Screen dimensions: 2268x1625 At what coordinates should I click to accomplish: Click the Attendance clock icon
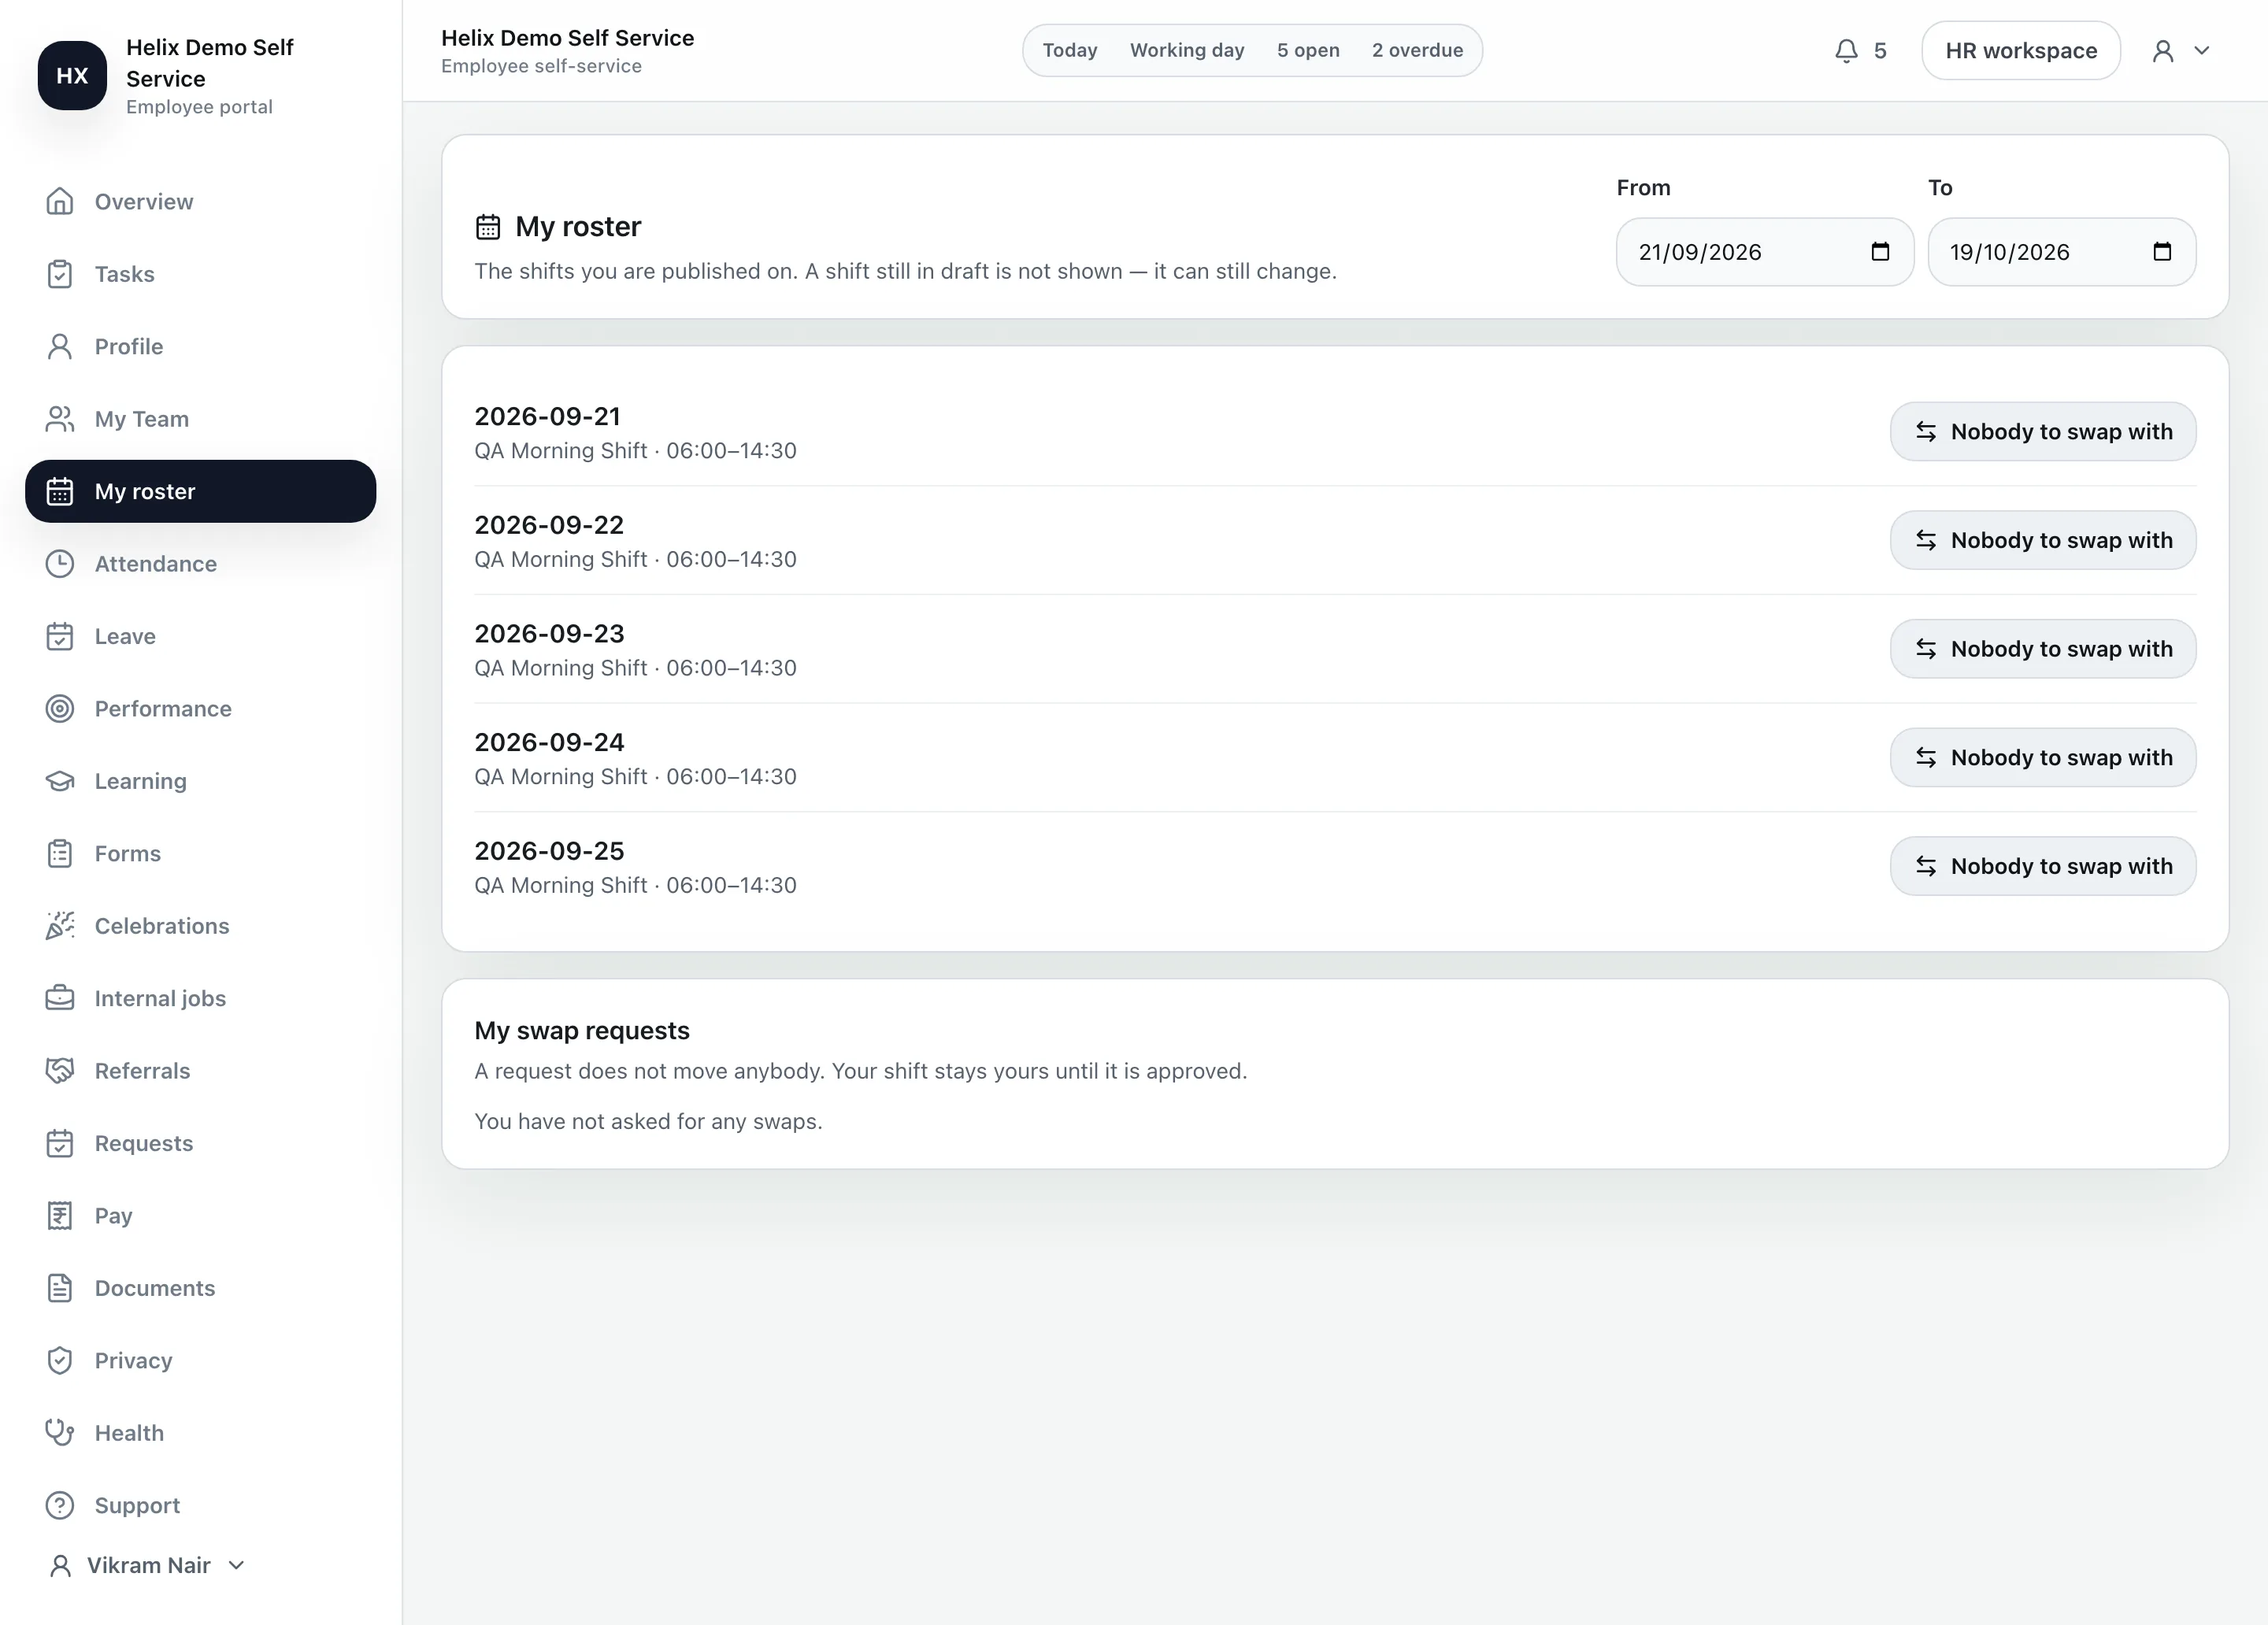pos(60,564)
